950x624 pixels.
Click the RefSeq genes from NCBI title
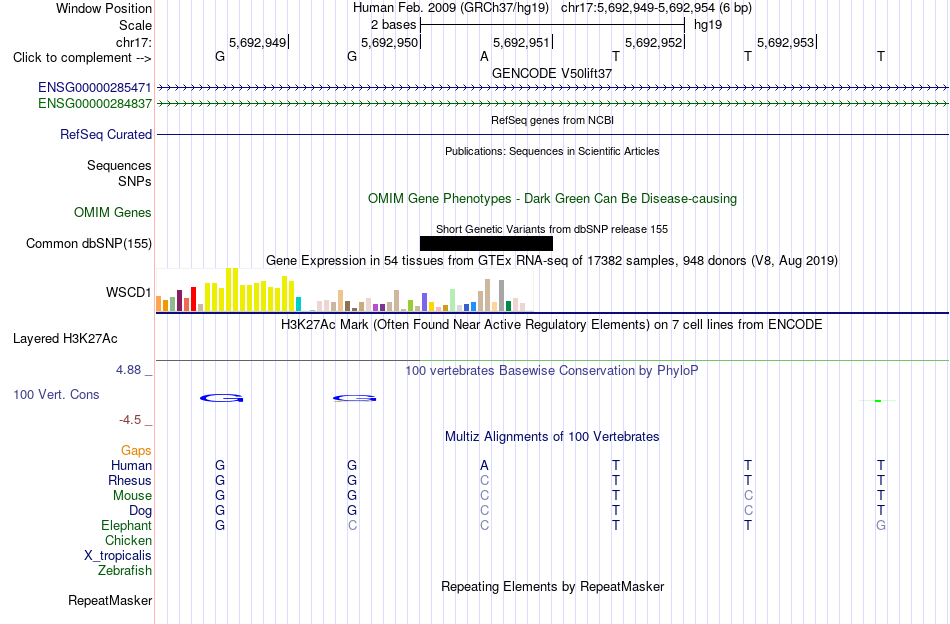[552, 120]
